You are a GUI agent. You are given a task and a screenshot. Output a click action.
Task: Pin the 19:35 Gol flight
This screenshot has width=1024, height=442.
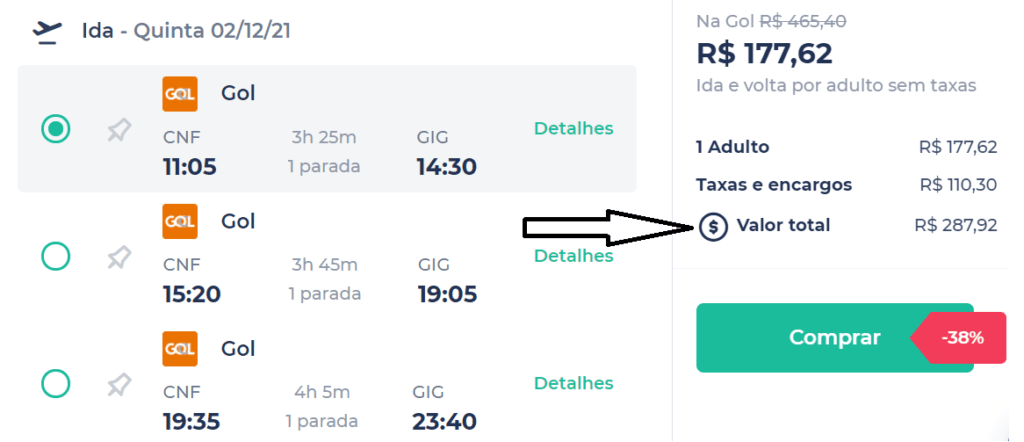119,385
